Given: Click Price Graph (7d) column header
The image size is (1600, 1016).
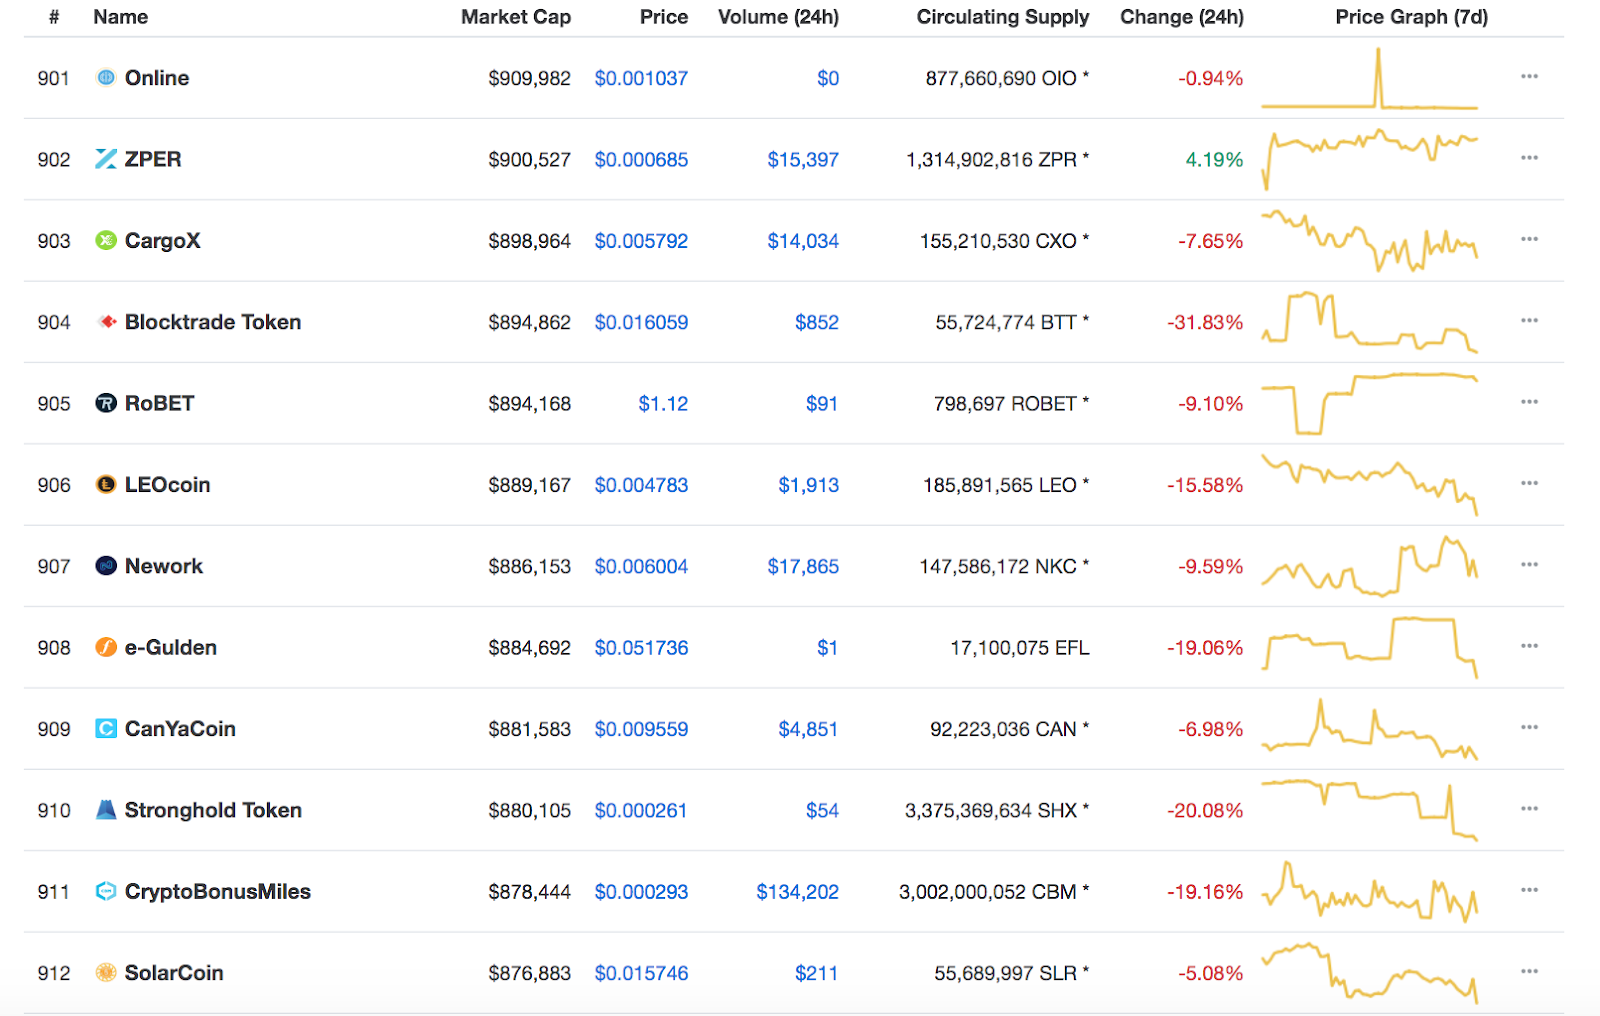Looking at the screenshot, I should coord(1411,17).
